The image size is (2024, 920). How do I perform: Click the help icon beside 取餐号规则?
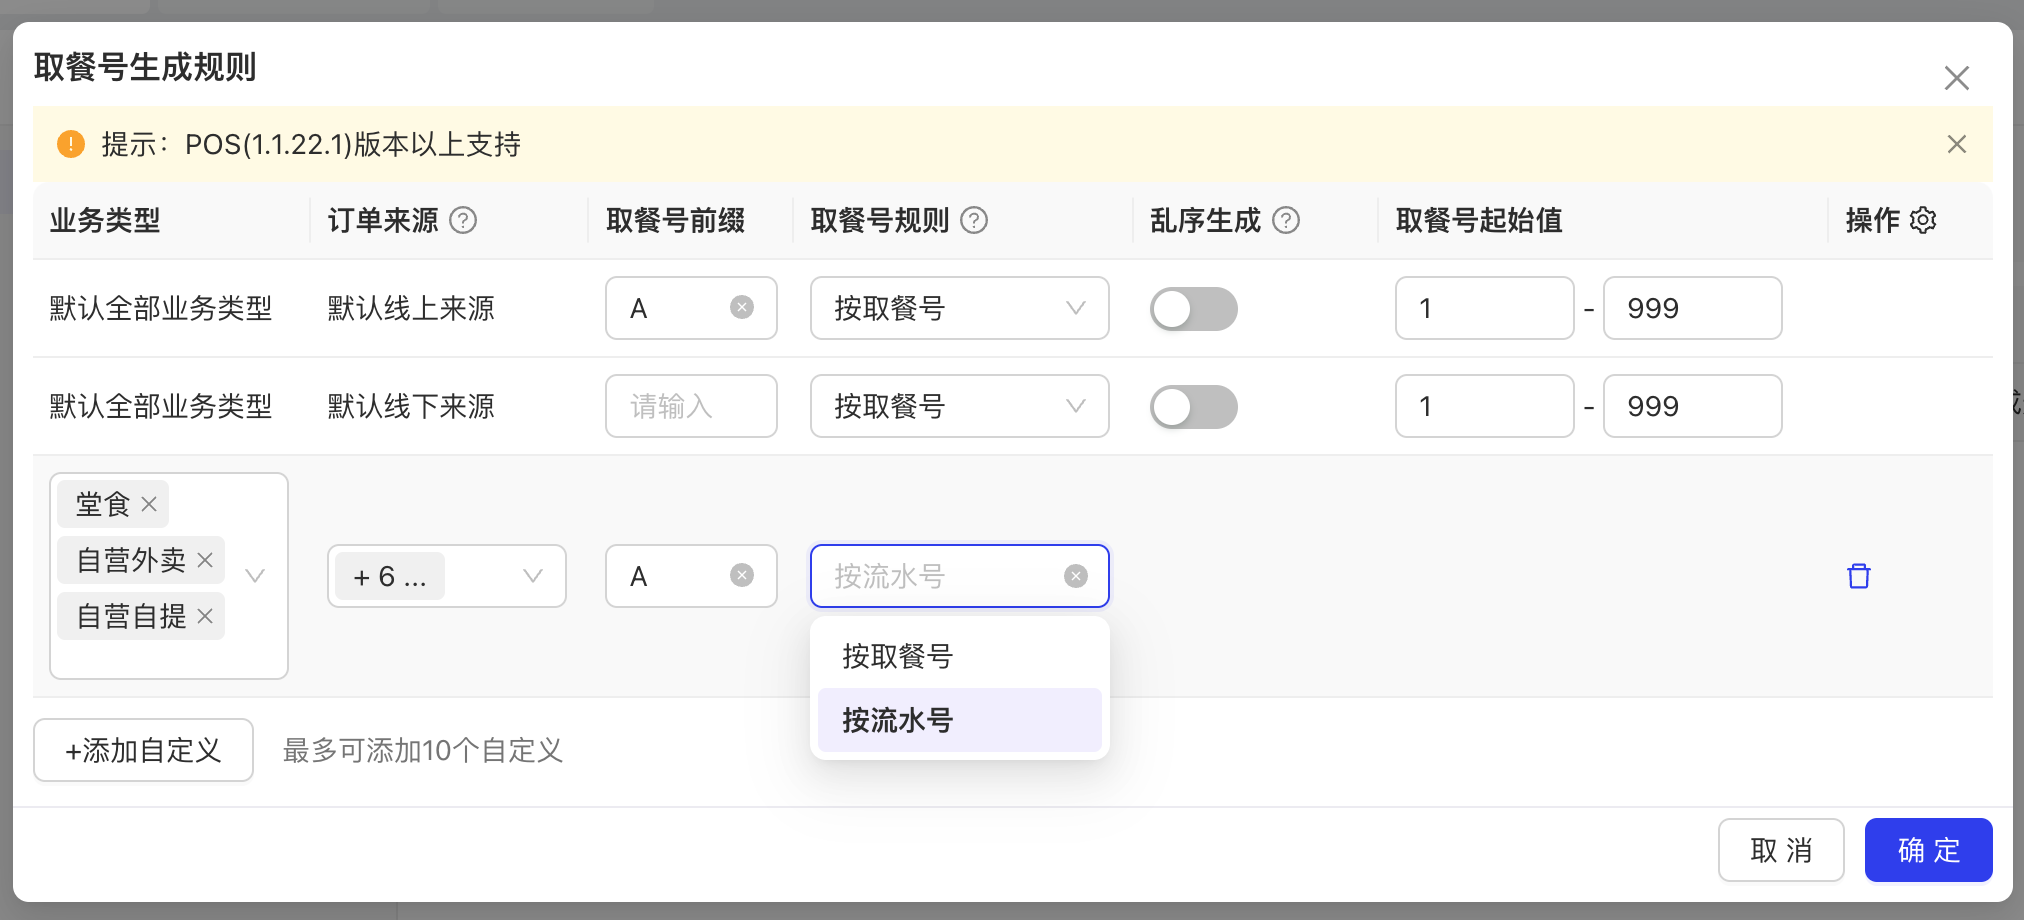coord(974,220)
